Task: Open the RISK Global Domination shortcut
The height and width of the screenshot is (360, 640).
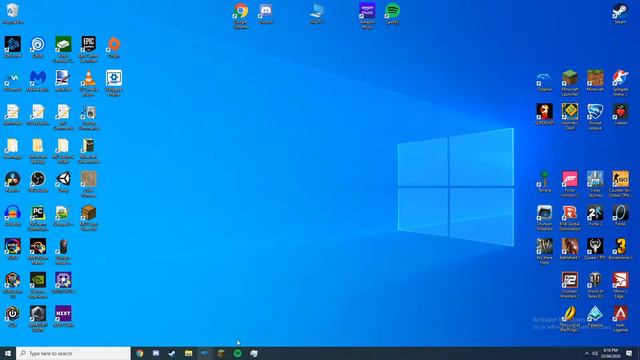Action: point(570,218)
